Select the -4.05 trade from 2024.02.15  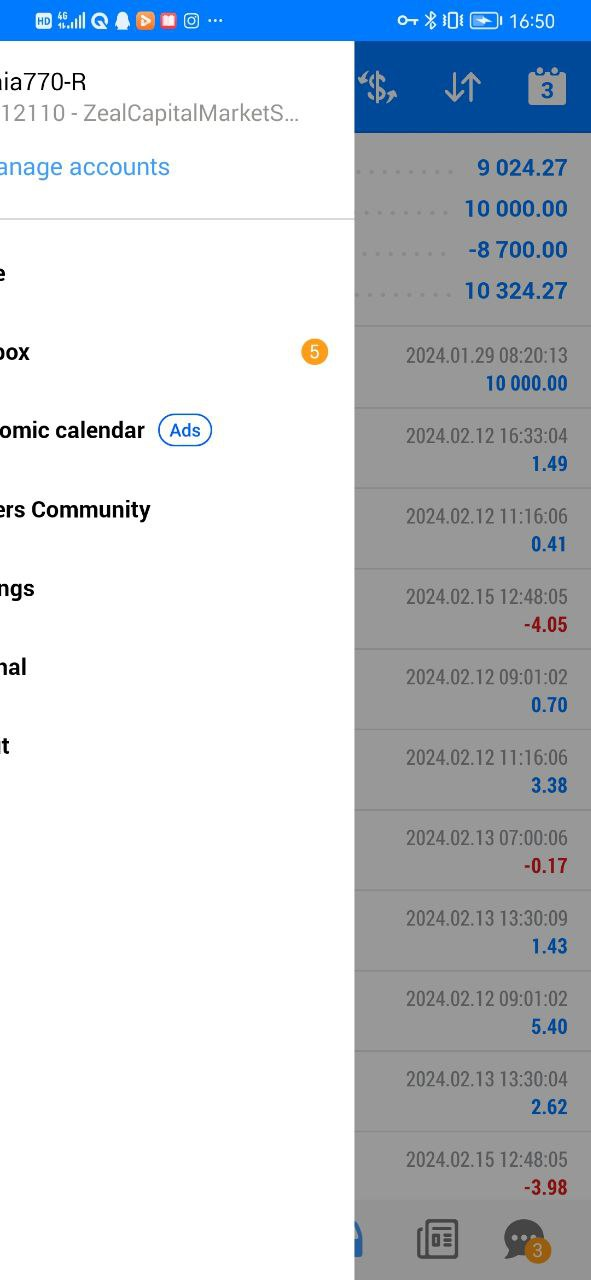473,610
